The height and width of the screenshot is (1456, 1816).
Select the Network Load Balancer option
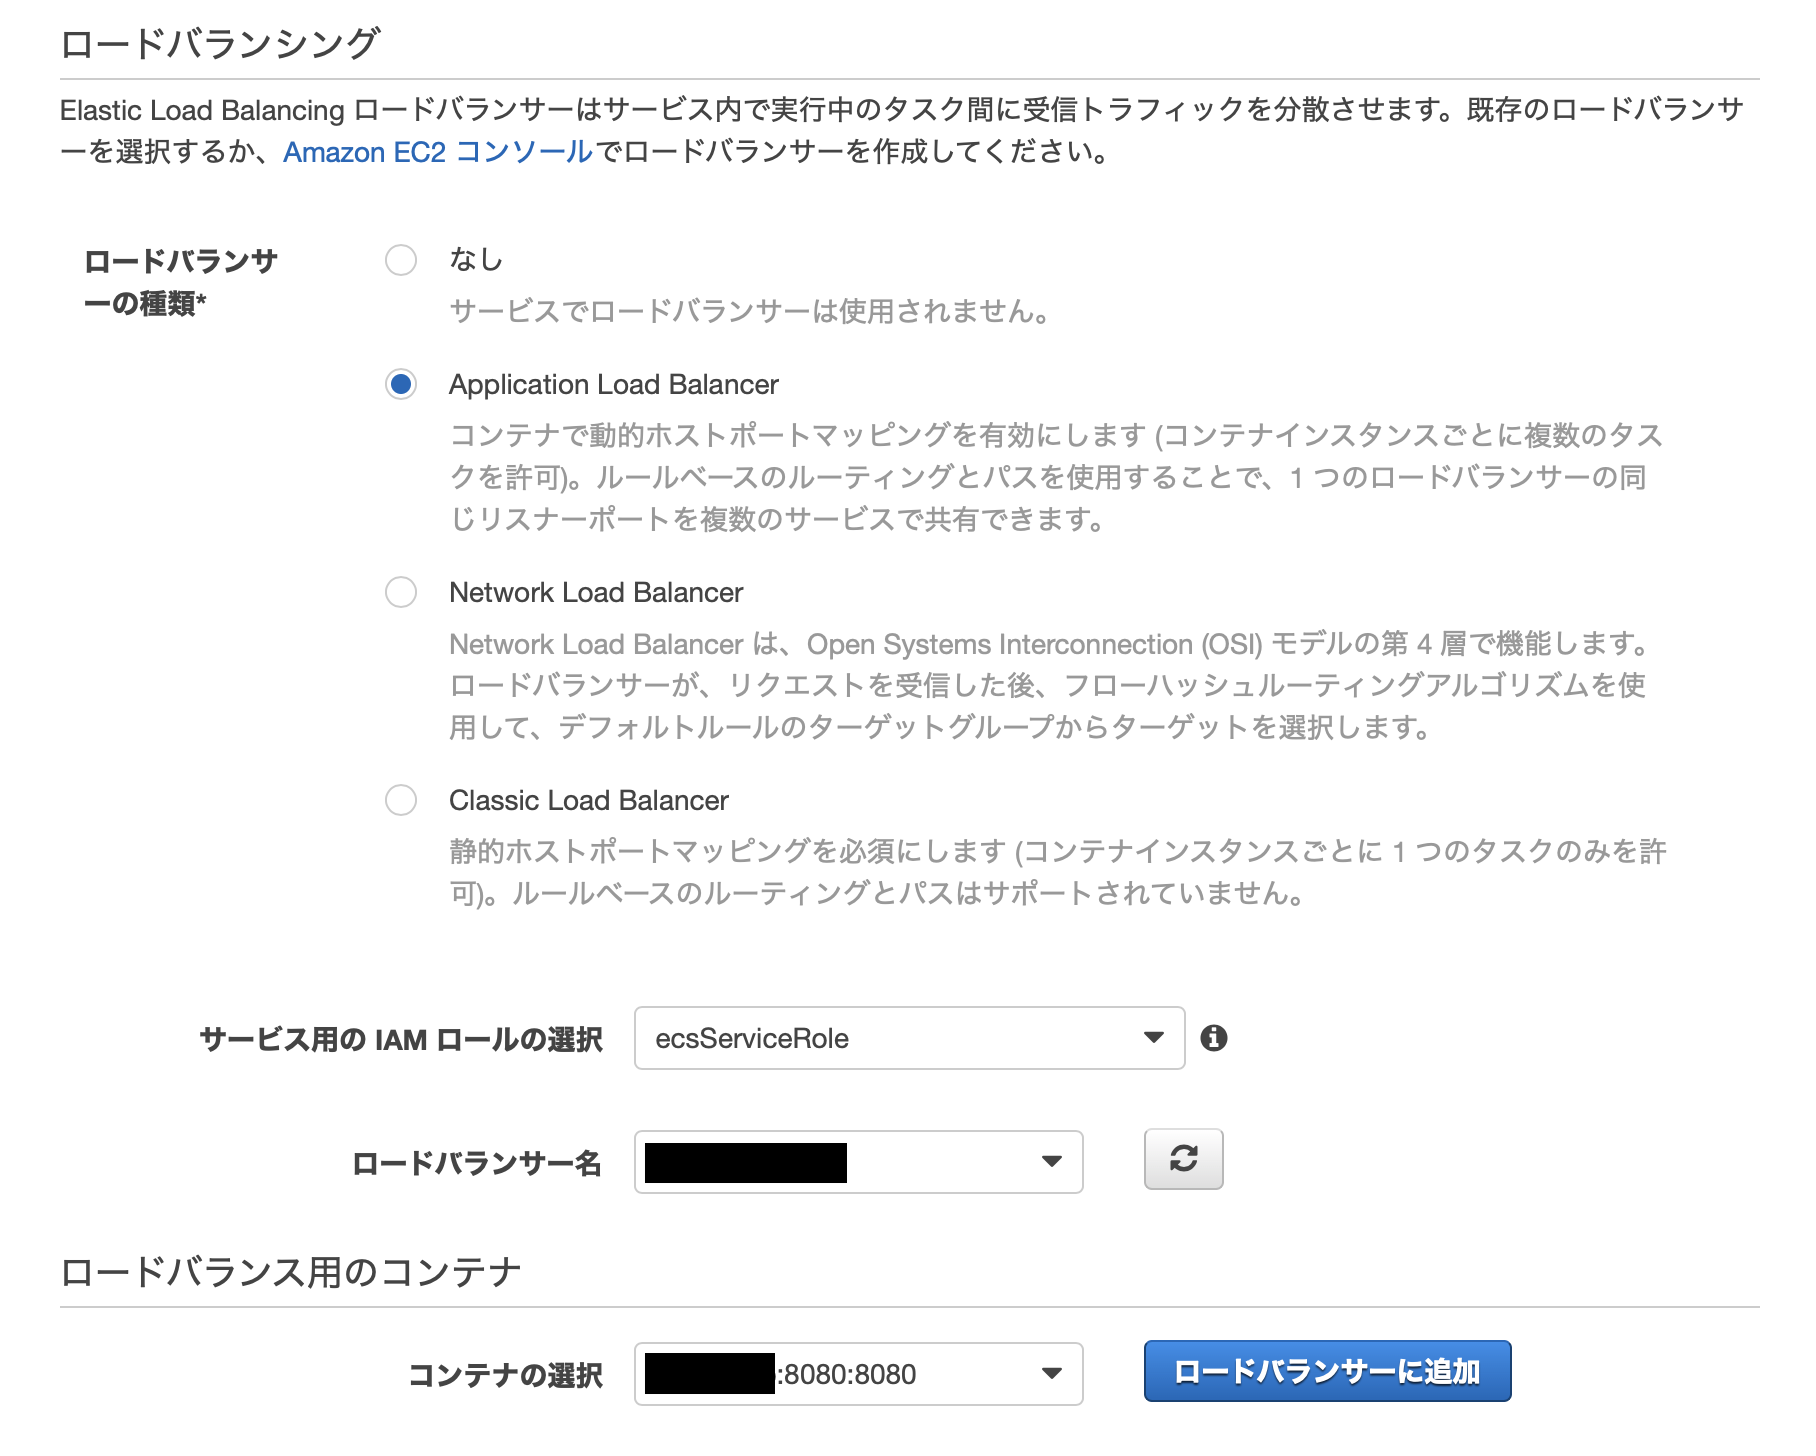[x=401, y=593]
